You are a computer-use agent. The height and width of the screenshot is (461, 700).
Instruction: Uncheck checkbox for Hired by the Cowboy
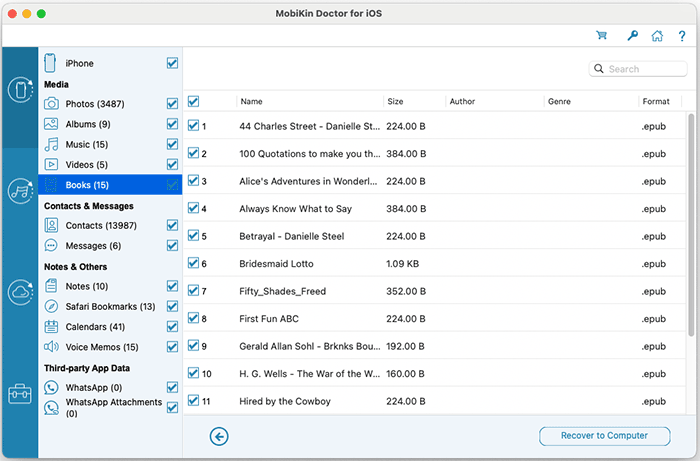pyautogui.click(x=193, y=400)
